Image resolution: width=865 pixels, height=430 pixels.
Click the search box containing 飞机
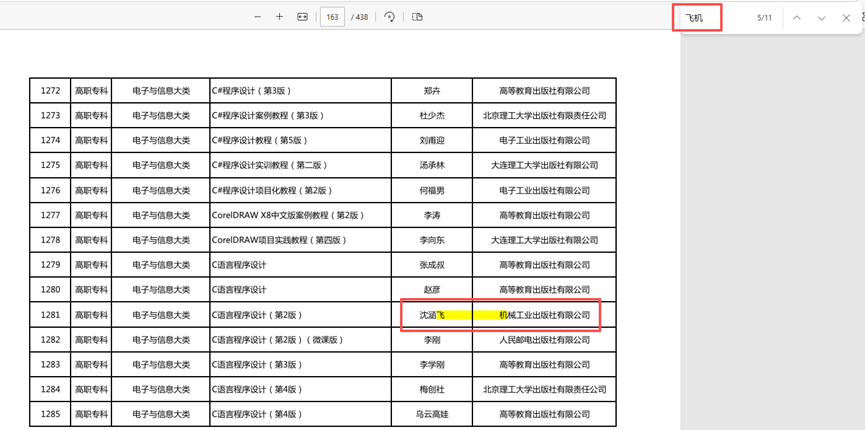tap(712, 18)
